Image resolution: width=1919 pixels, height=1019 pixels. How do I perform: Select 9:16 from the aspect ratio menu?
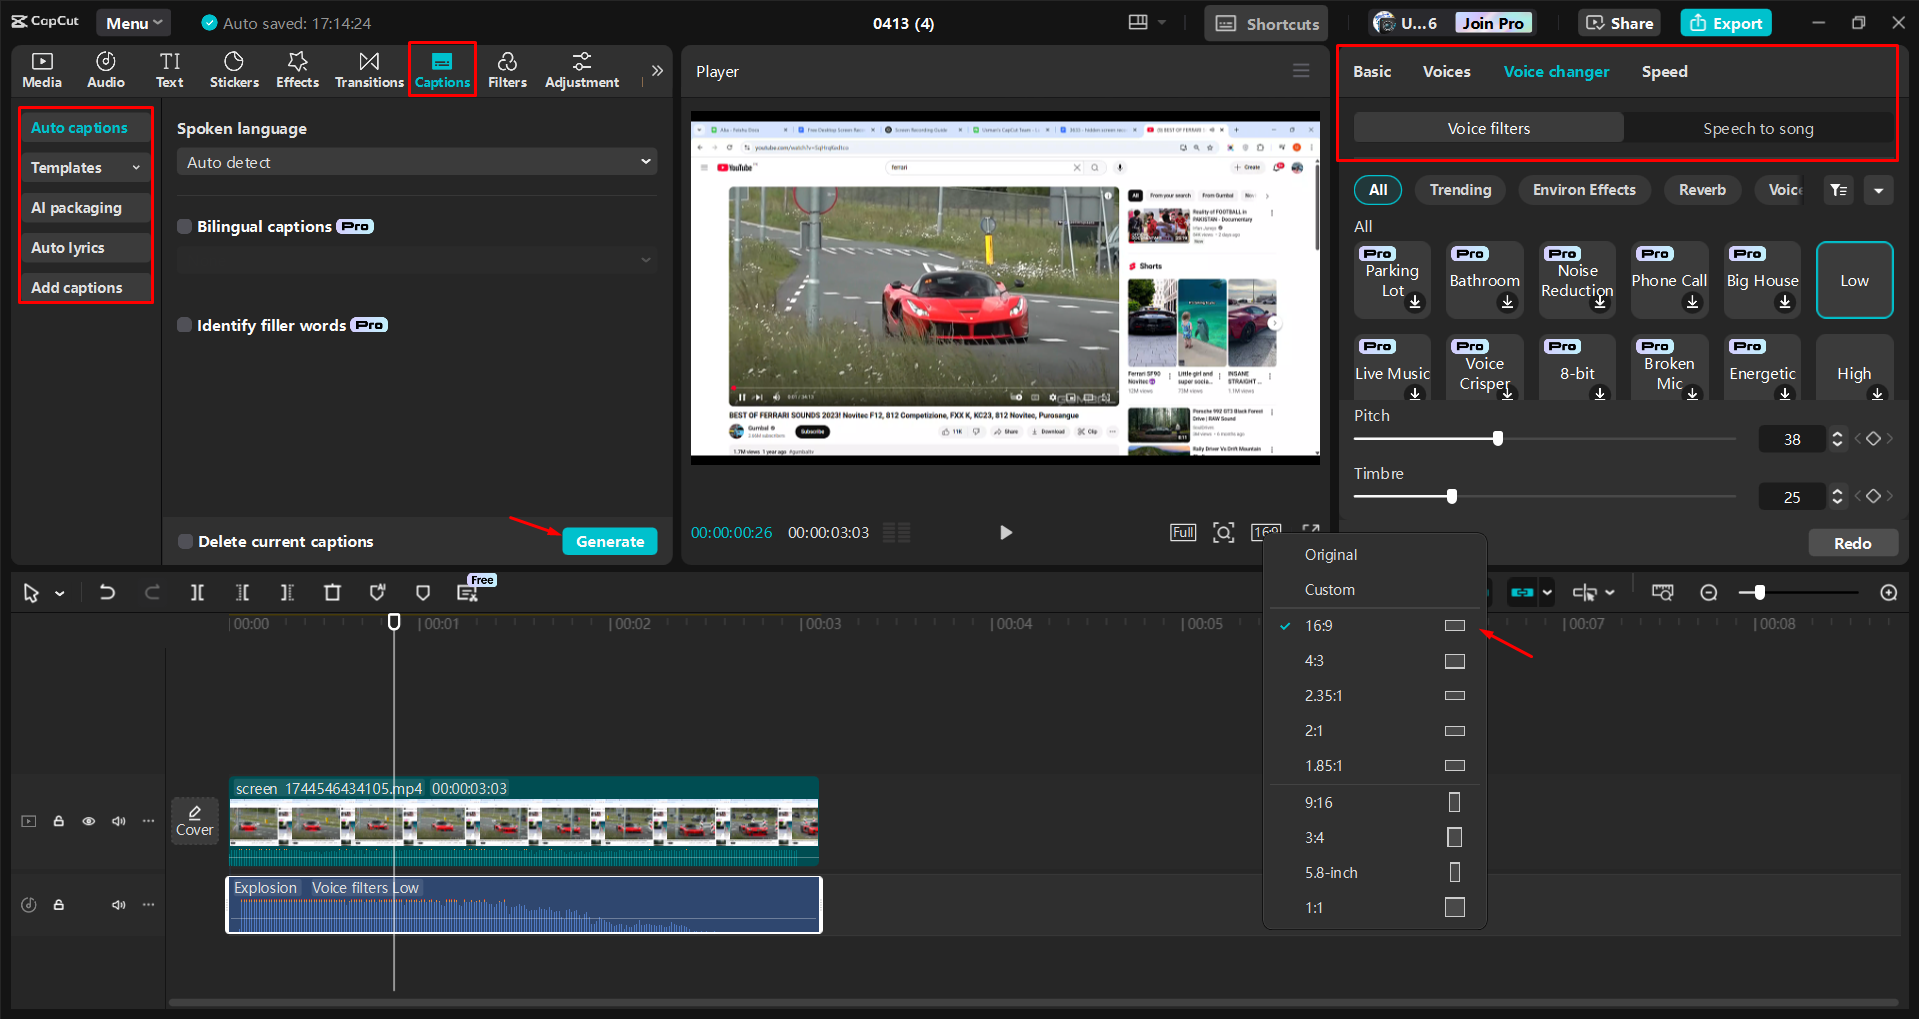[1319, 801]
